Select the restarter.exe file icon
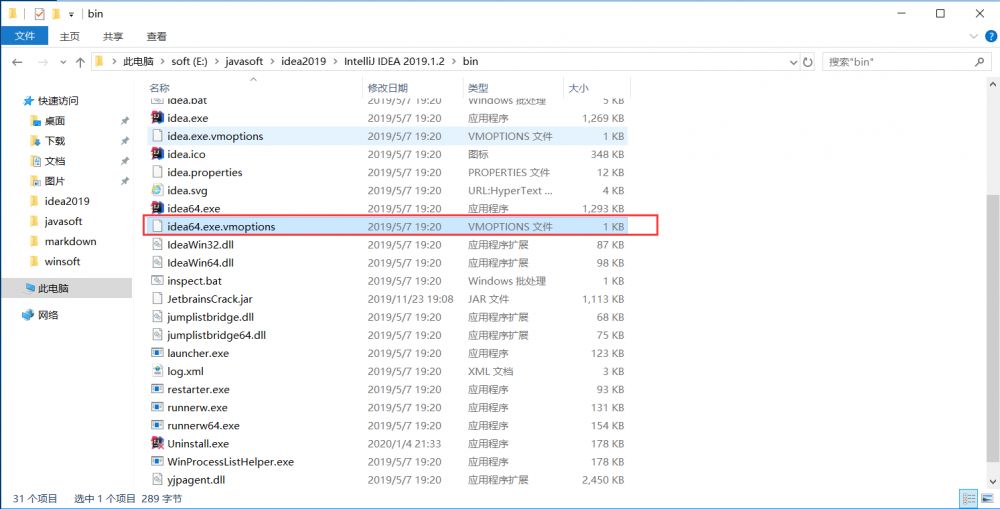This screenshot has height=509, width=1000. coord(157,389)
